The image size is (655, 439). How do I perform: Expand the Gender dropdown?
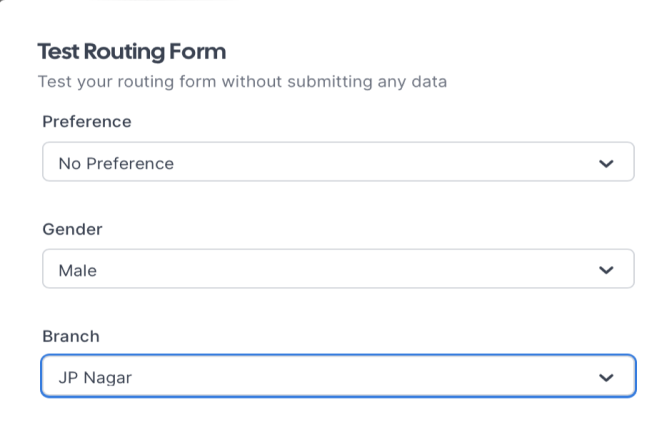tap(338, 270)
